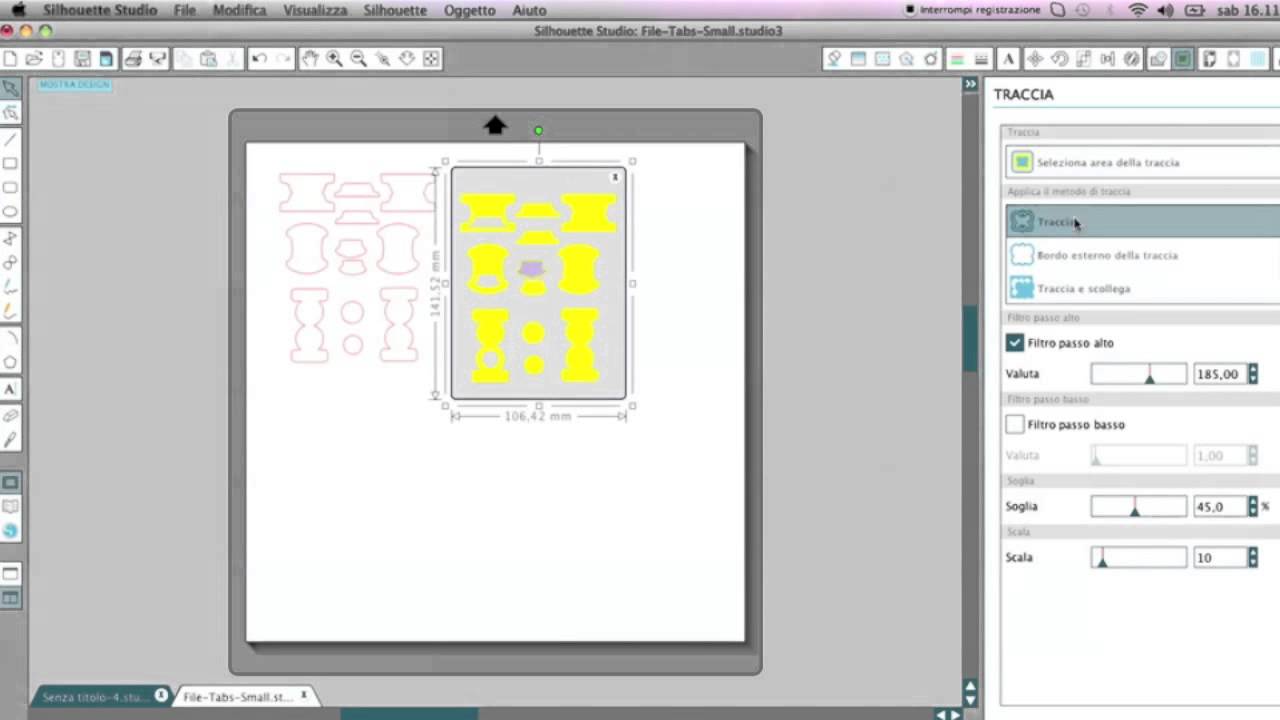This screenshot has height=720, width=1280.
Task: Adjust the Scala slider
Action: tap(1139, 558)
